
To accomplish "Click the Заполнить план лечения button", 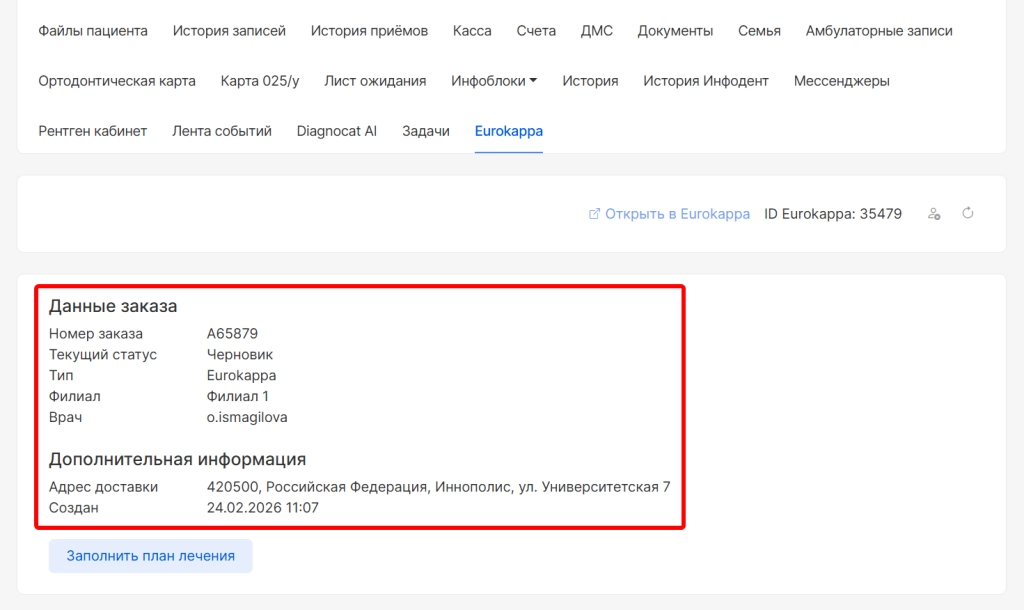I will (151, 556).
